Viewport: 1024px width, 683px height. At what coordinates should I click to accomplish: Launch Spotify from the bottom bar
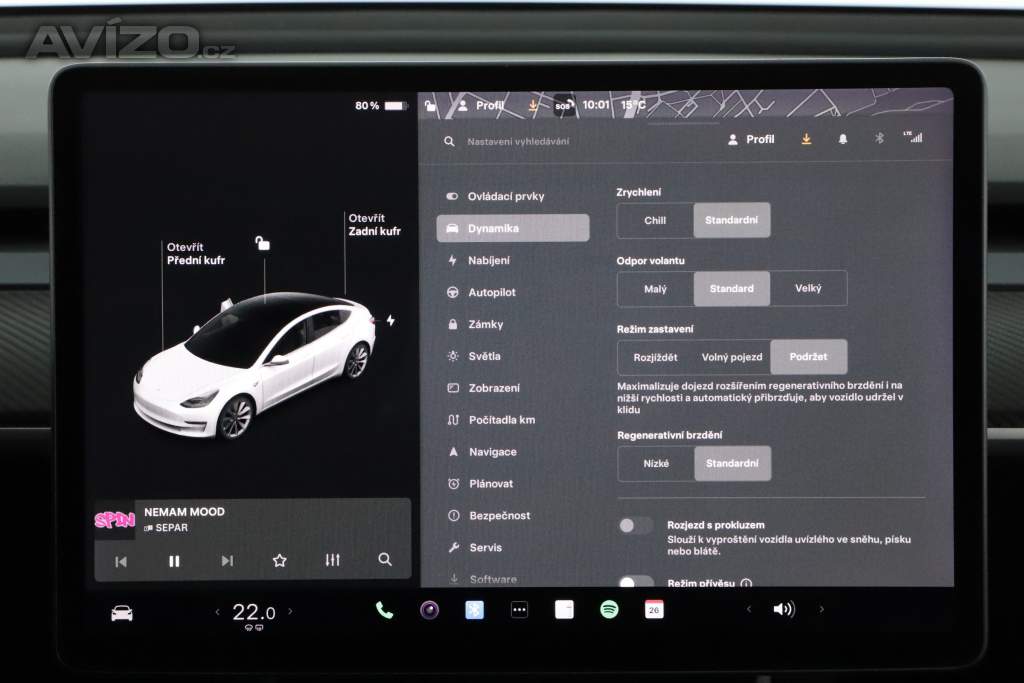tap(609, 610)
